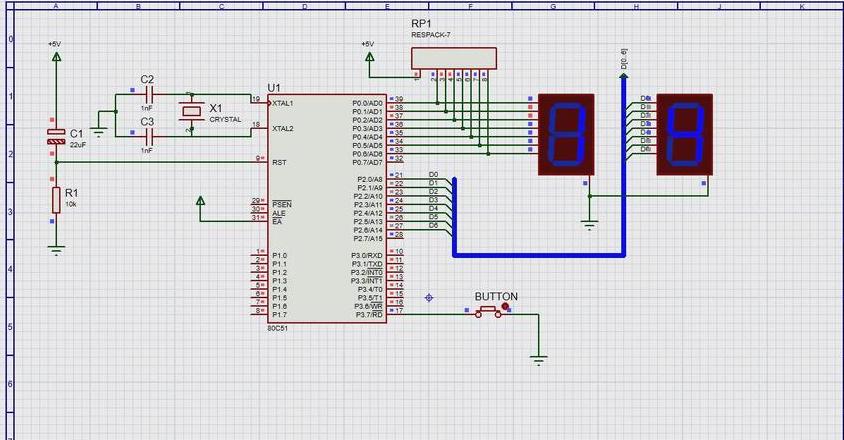Select the R1 10k resistor symbol

56,200
